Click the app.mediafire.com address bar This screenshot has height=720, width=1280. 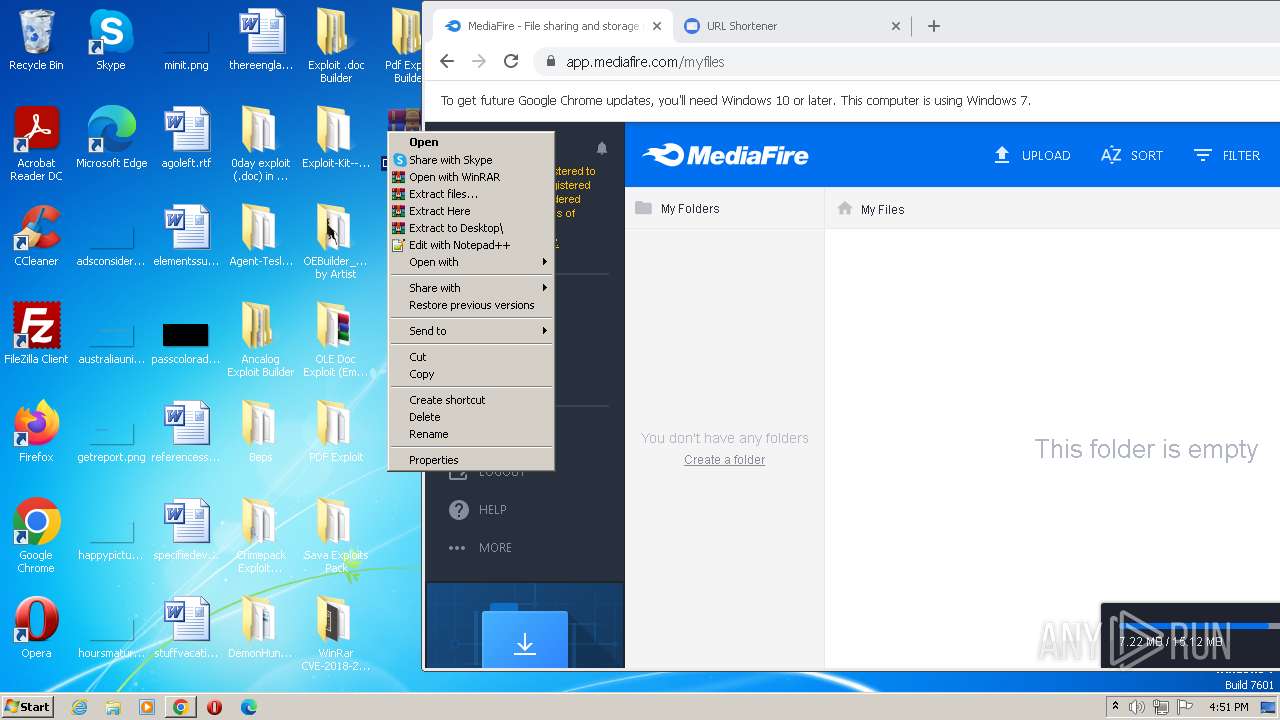pos(645,62)
